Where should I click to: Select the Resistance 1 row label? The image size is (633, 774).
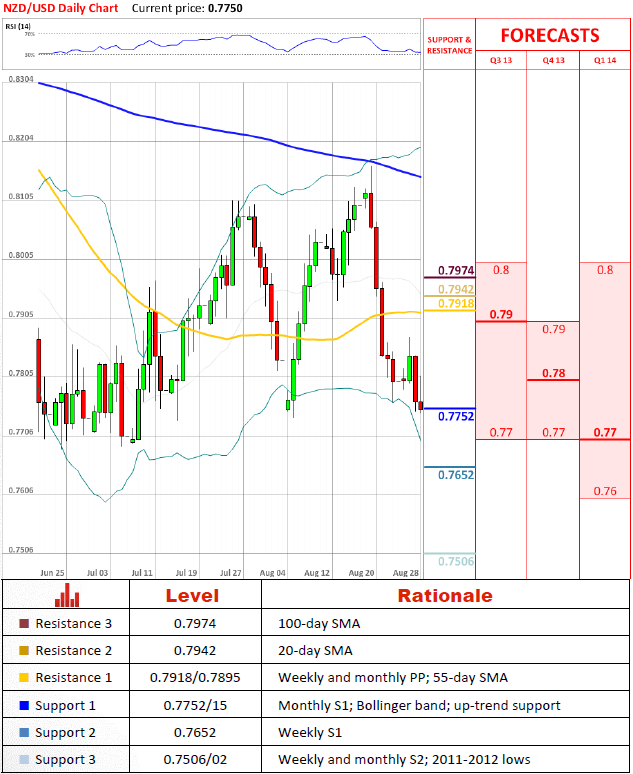74,678
